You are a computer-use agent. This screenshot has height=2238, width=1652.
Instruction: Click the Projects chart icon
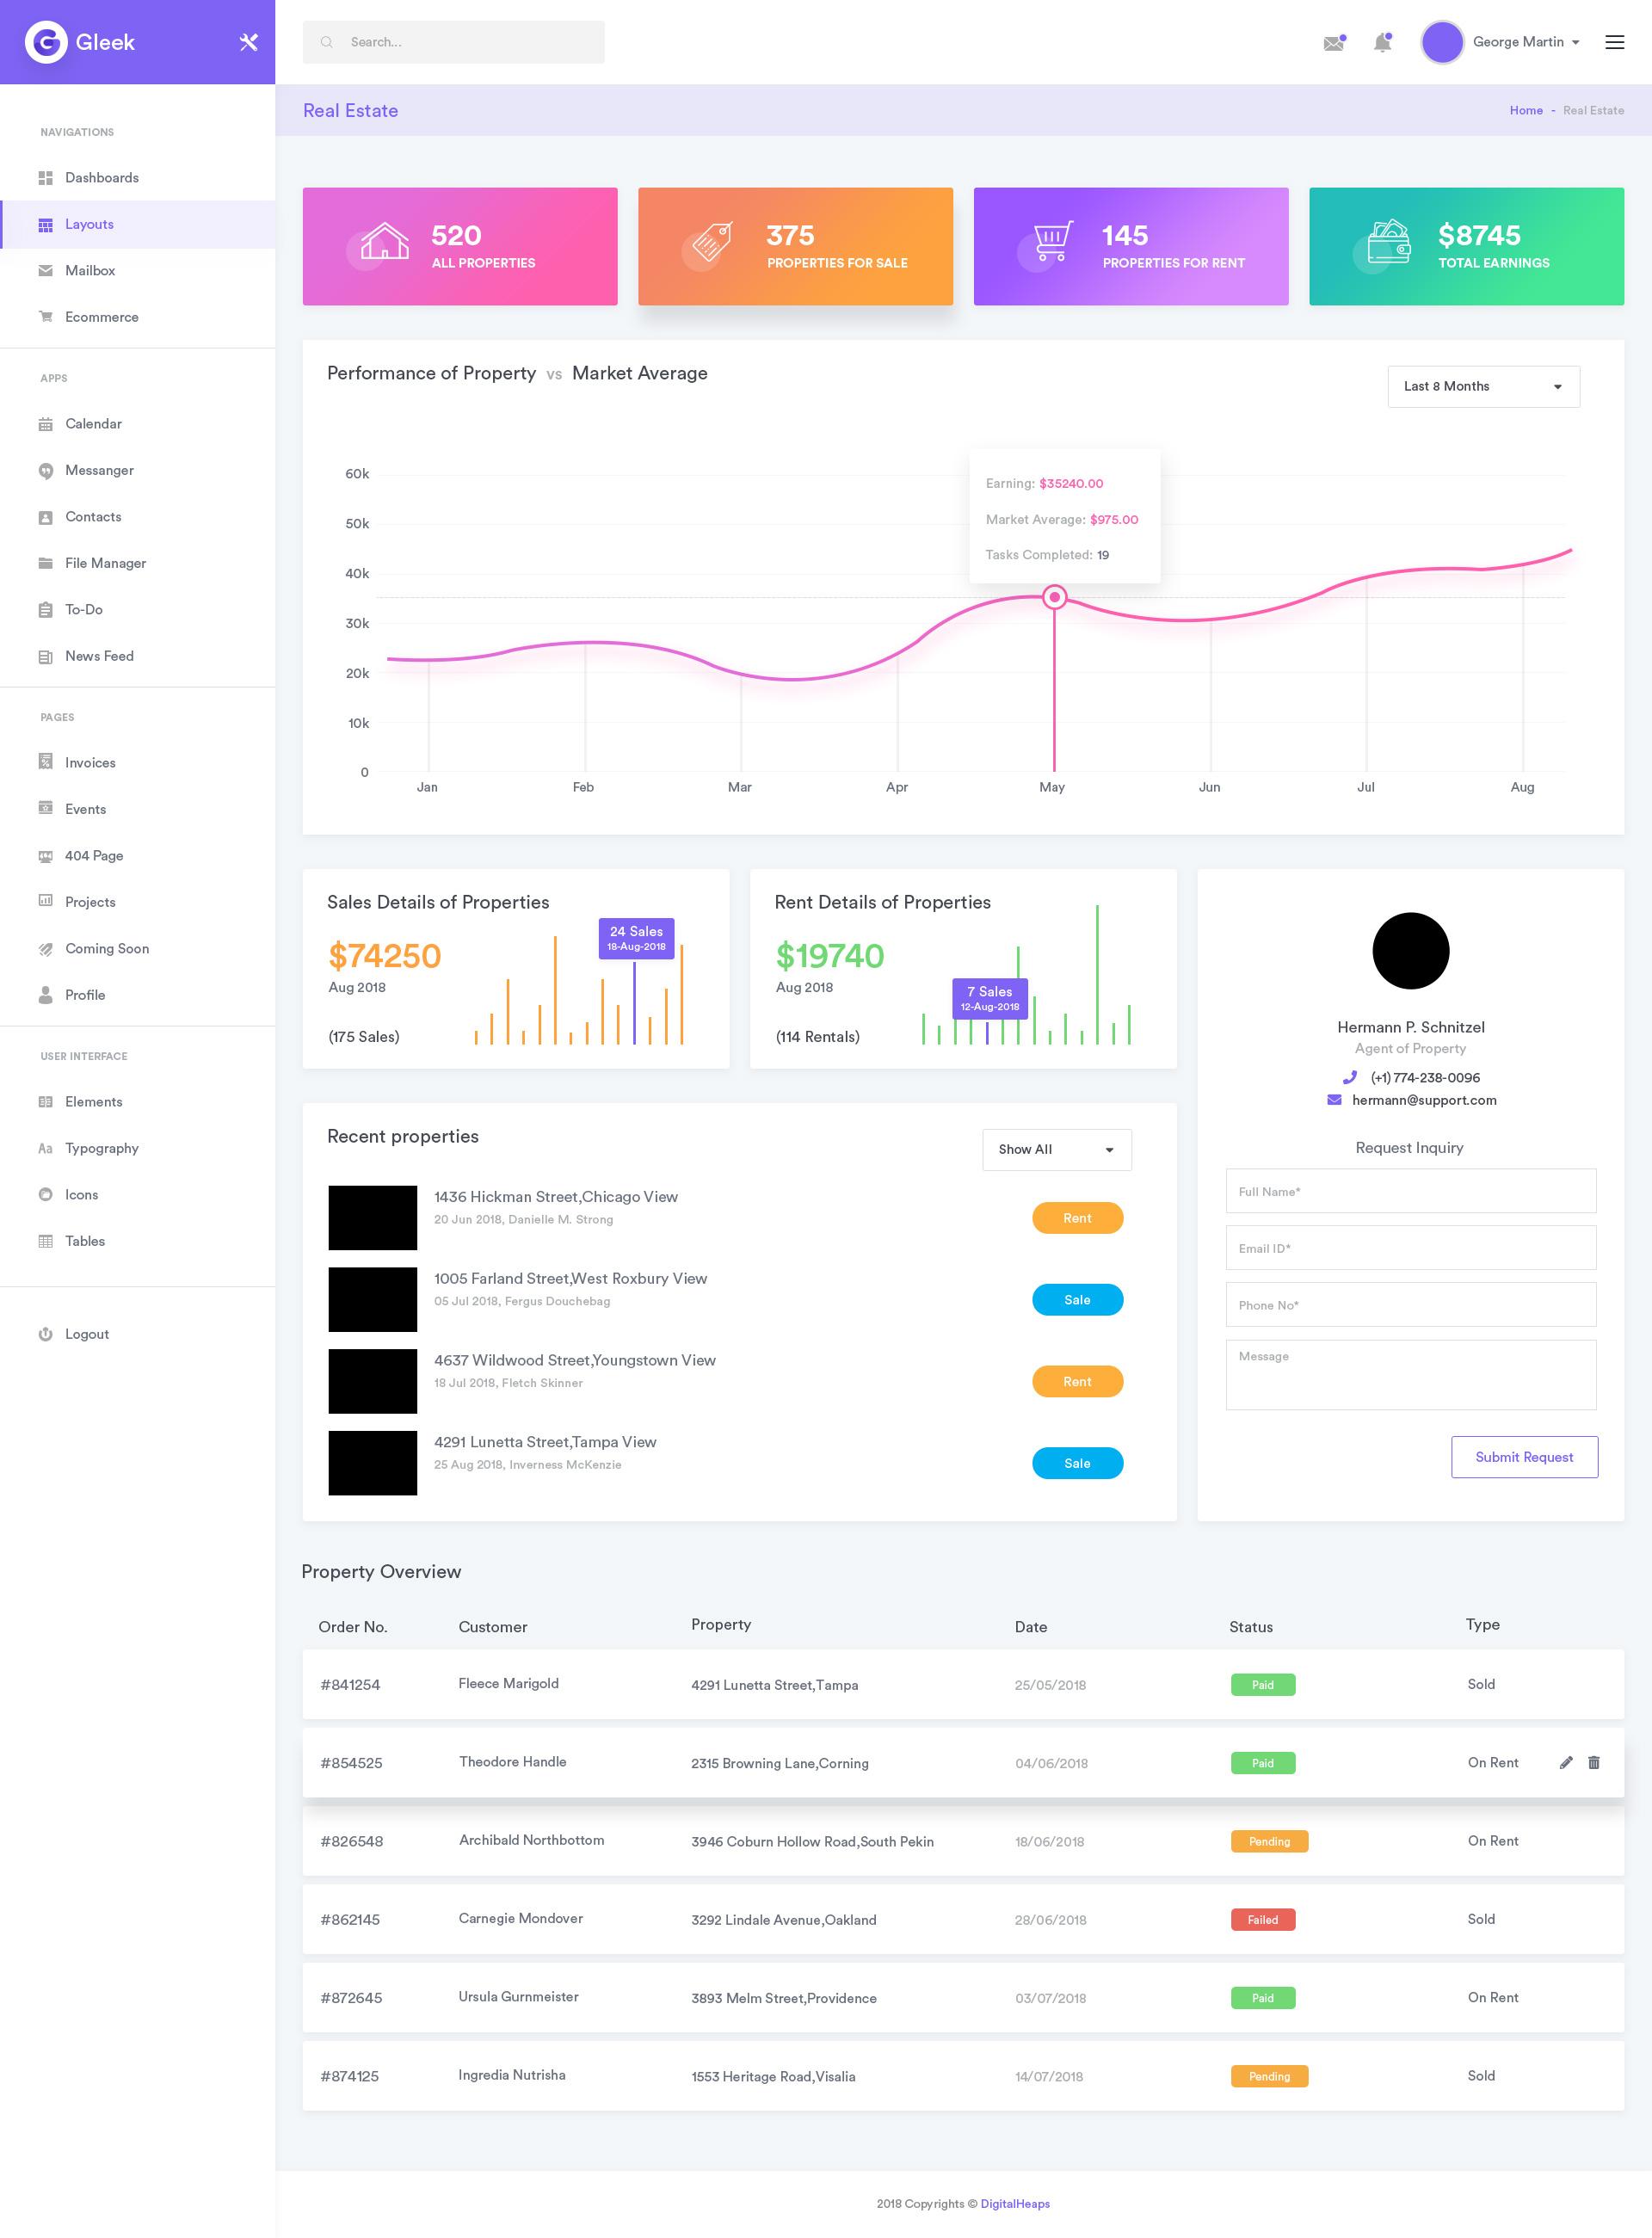pyautogui.click(x=45, y=901)
